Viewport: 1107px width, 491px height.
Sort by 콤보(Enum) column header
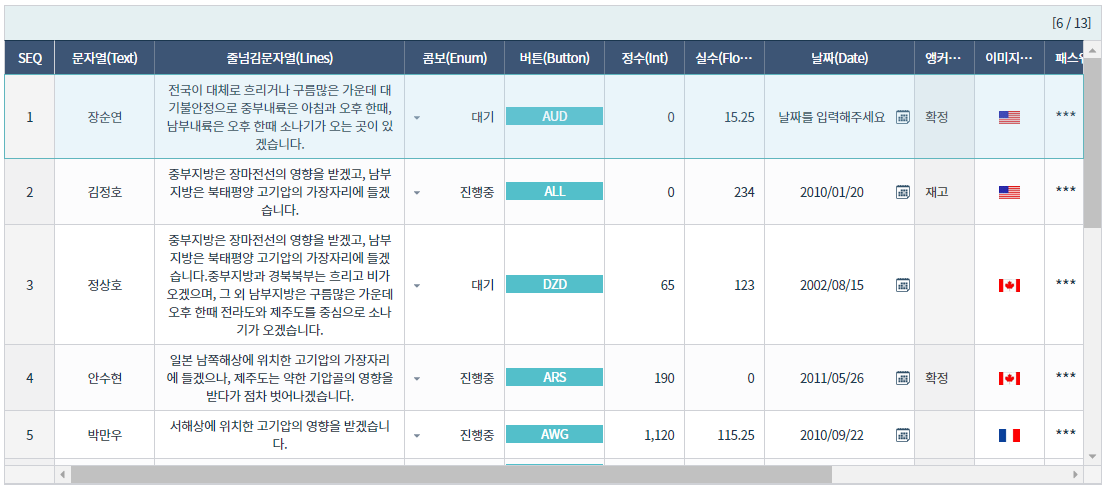pos(455,58)
